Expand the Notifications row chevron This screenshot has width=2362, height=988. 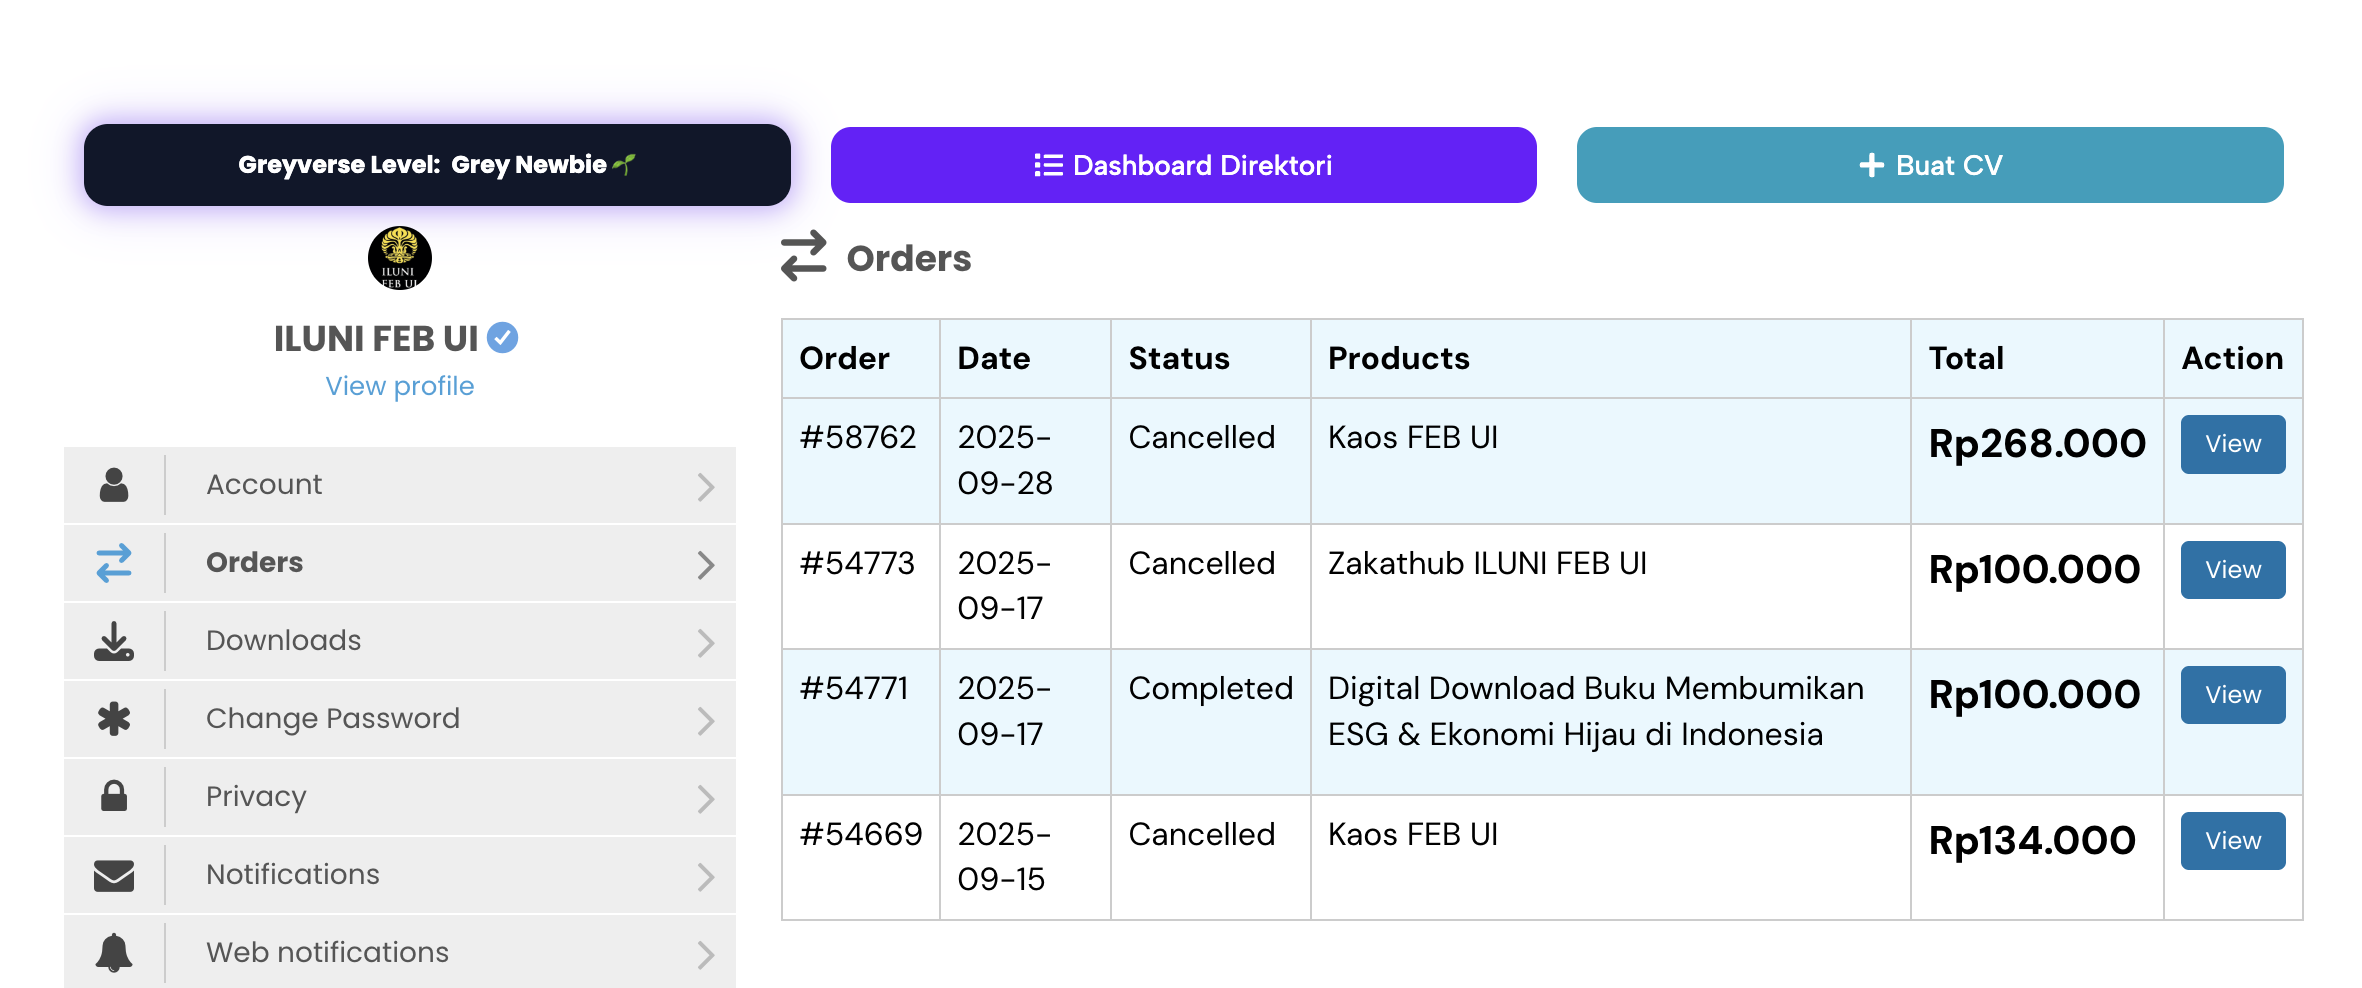click(x=705, y=877)
